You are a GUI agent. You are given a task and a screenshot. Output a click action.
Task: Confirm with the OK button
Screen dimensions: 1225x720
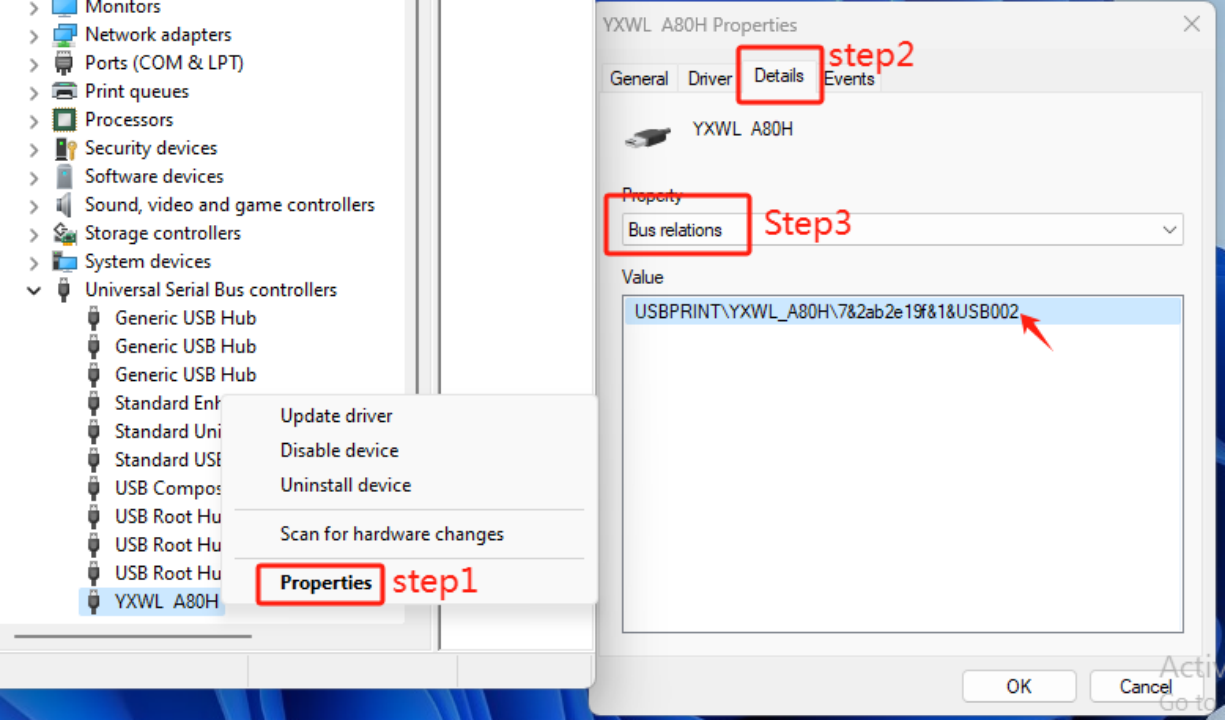click(1019, 686)
